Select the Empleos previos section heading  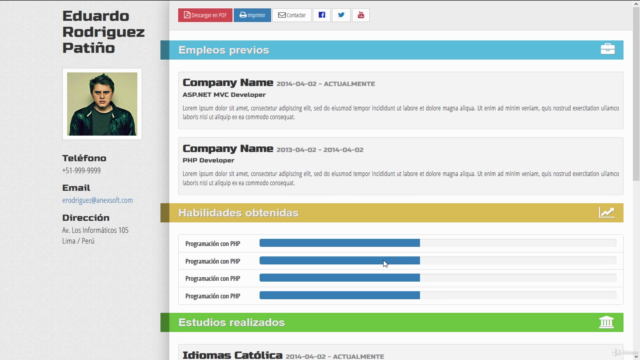224,50
